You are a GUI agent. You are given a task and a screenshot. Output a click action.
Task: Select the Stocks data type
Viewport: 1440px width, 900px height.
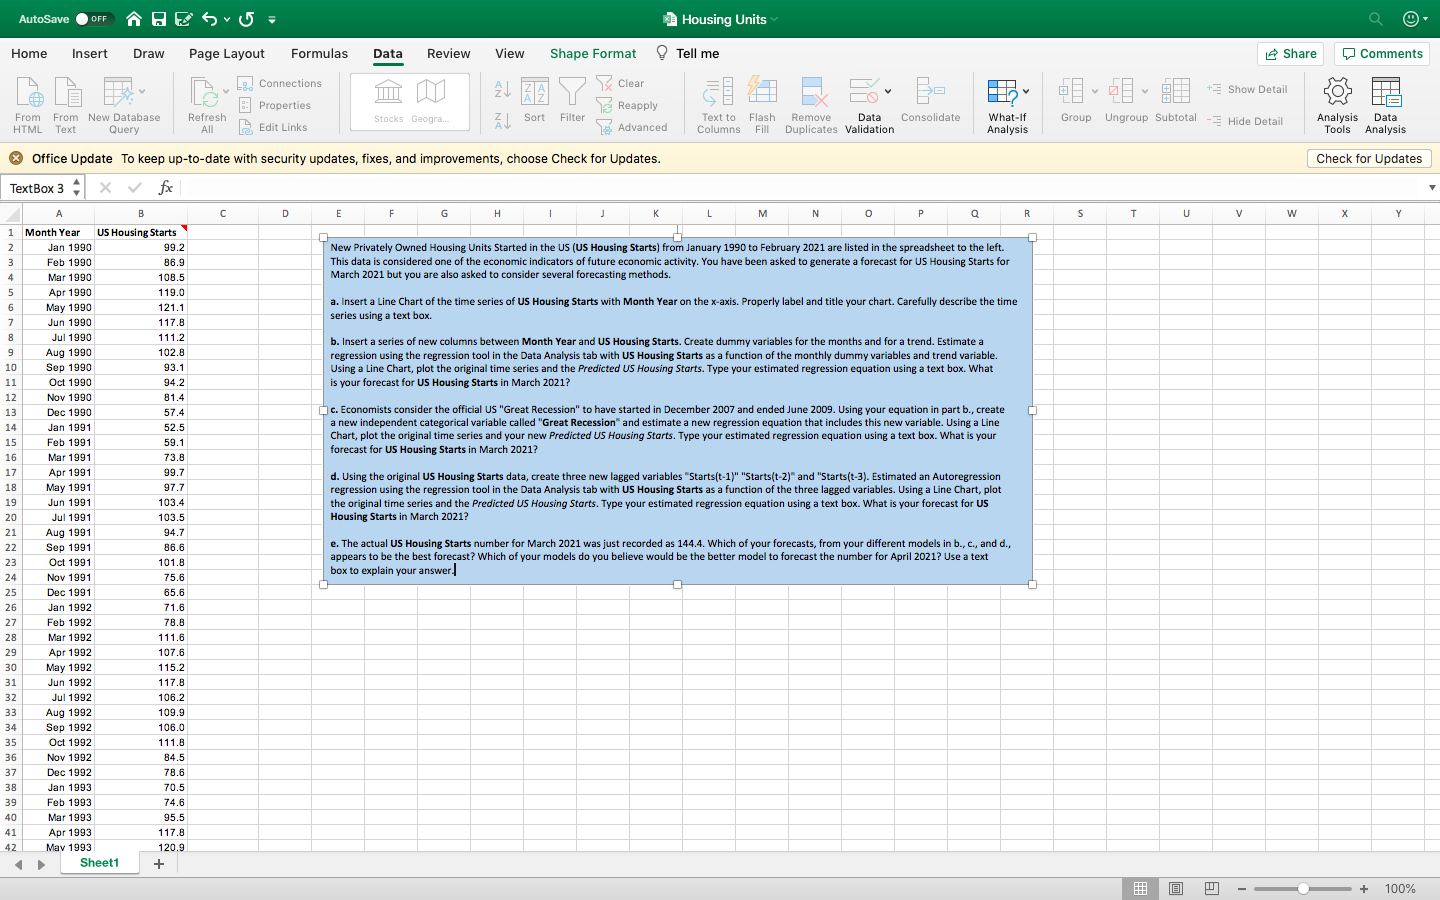[x=389, y=101]
